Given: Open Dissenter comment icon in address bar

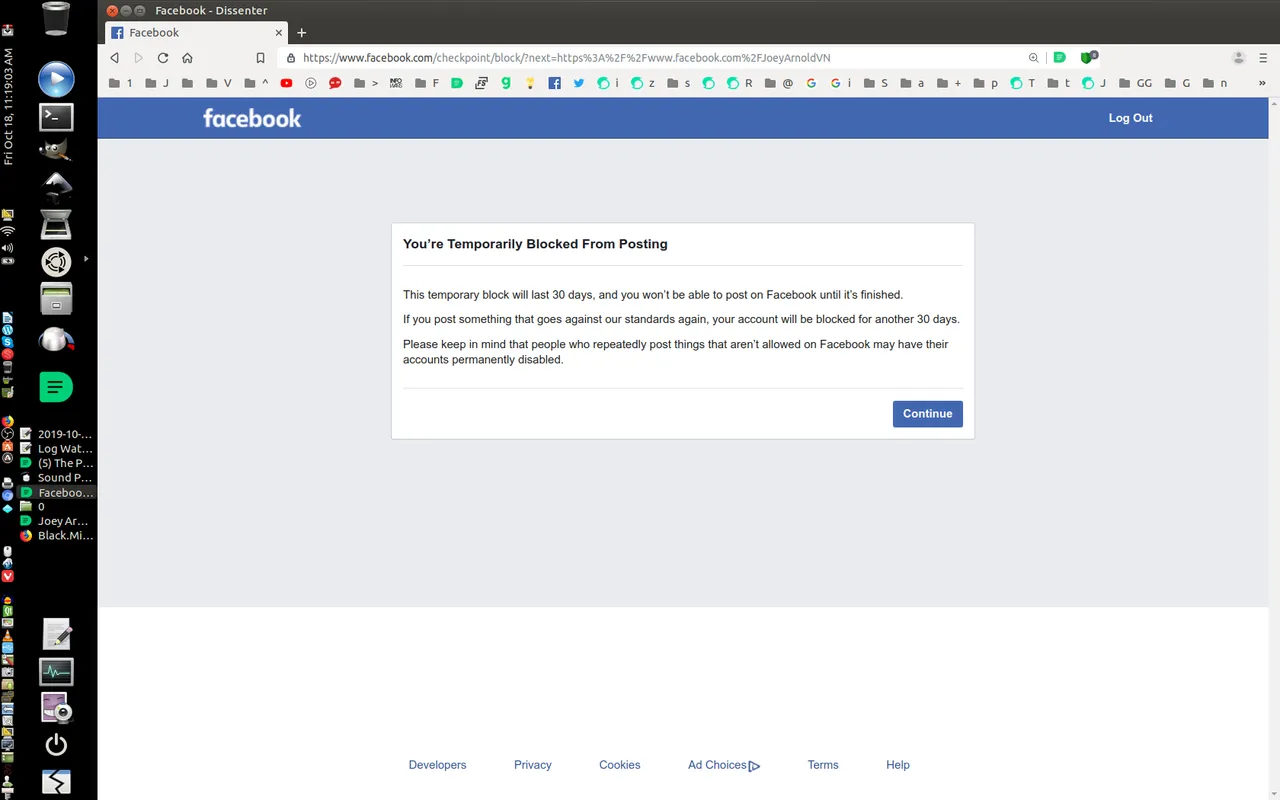Looking at the screenshot, I should tap(1060, 58).
